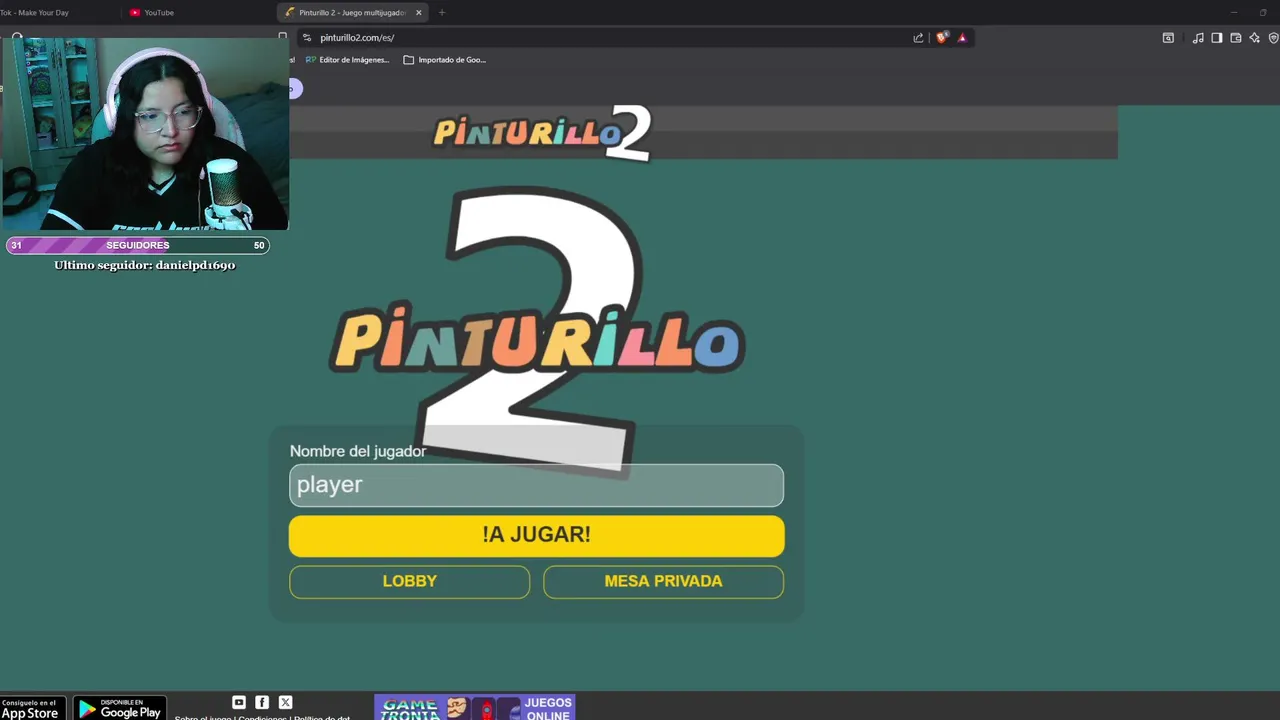The width and height of the screenshot is (1280, 720).
Task: Open the Brave Wallet icon
Action: coord(1236,38)
